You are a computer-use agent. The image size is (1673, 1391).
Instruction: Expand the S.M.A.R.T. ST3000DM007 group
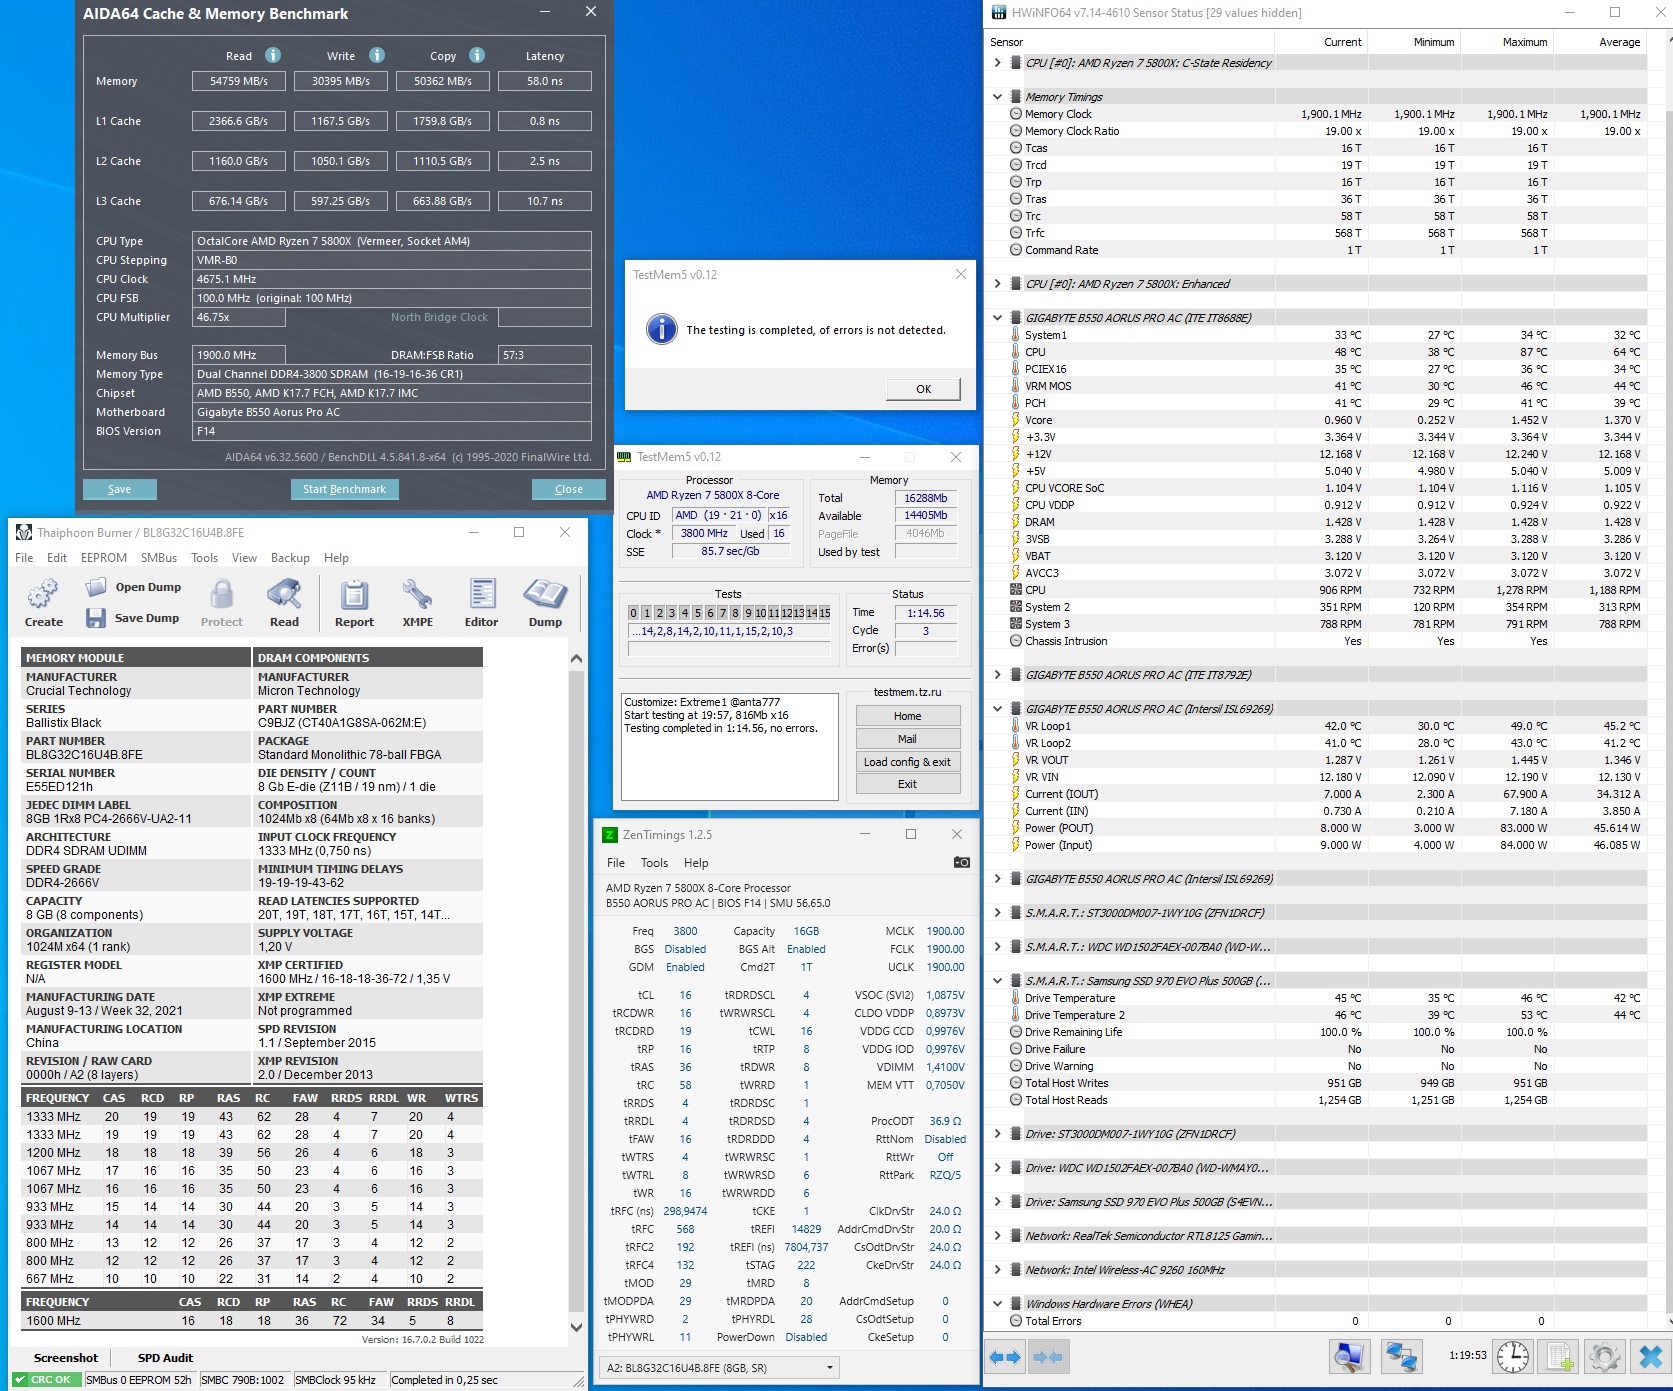point(997,913)
